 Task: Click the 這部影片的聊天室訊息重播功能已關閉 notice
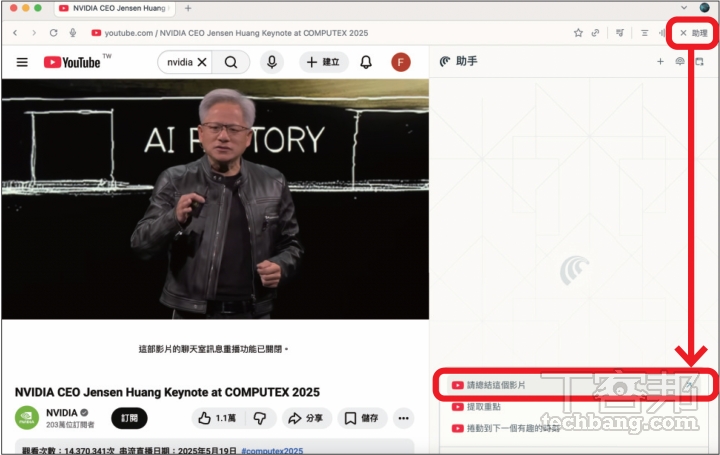coord(213,349)
